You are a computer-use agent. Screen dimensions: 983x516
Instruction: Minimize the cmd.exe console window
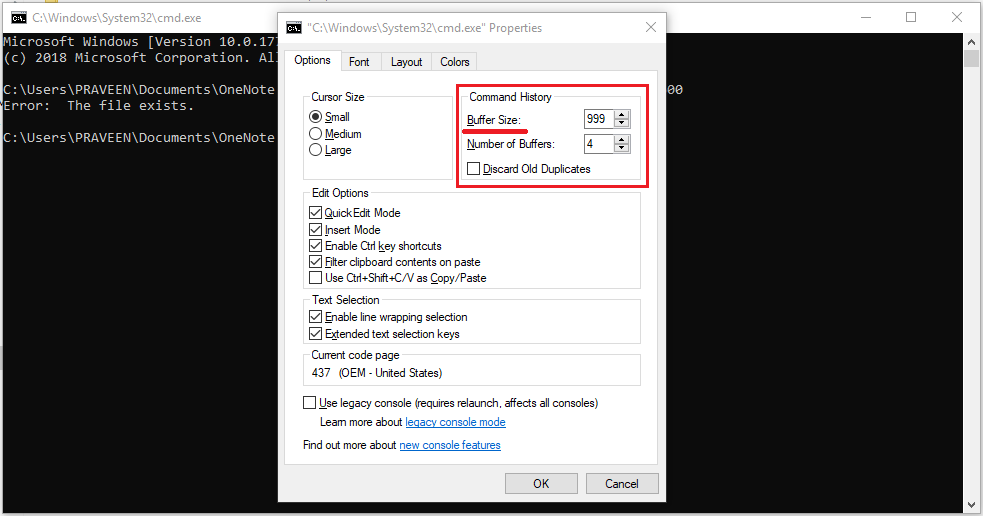(x=866, y=18)
